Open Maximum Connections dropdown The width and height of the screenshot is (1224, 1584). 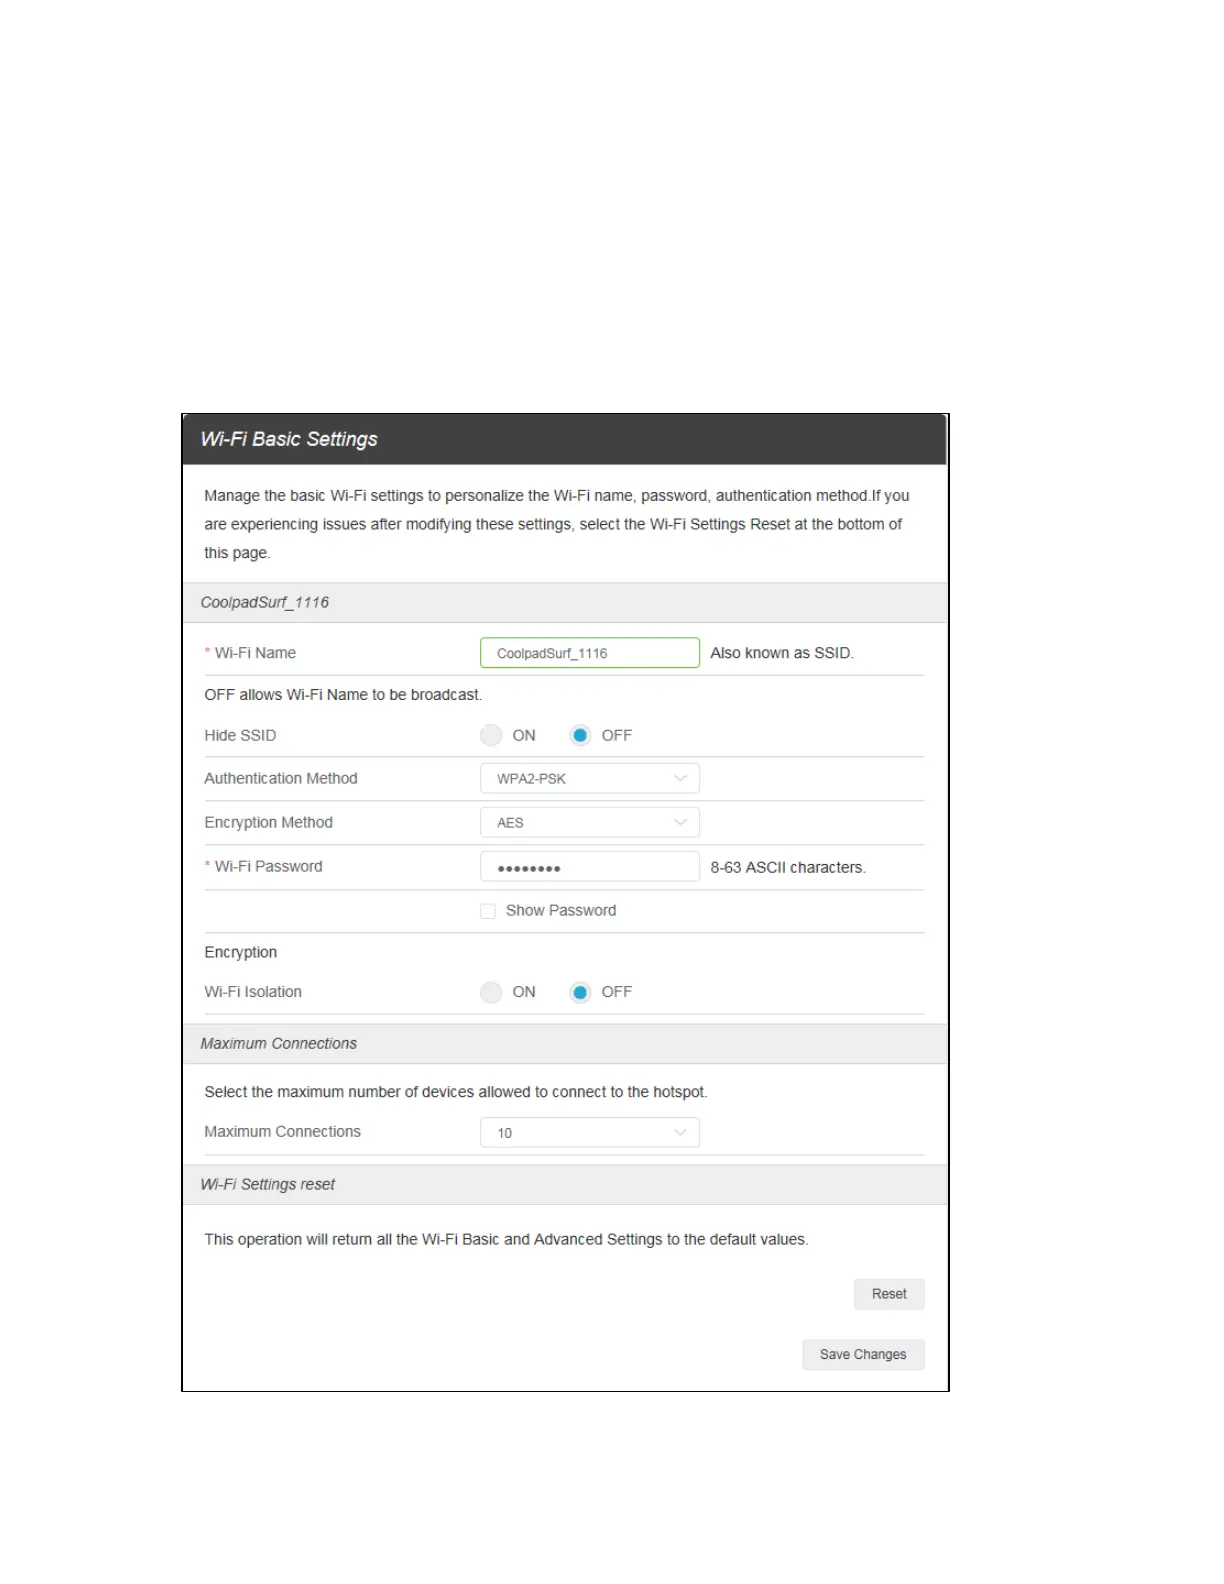pos(589,1132)
